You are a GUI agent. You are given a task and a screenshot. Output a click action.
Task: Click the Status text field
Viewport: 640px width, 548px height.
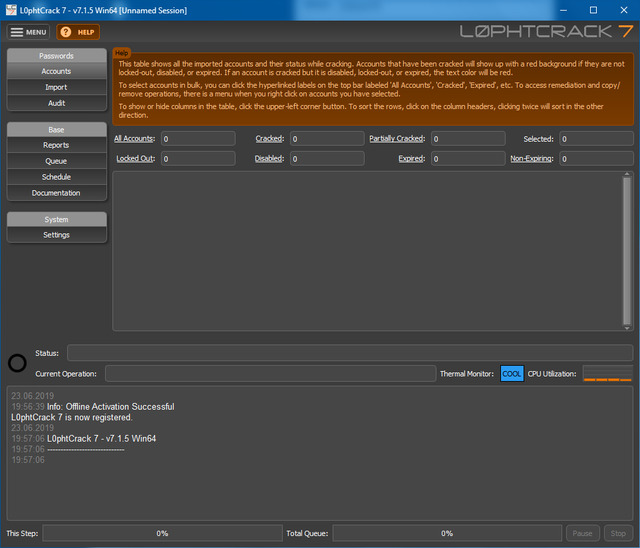[x=350, y=353]
